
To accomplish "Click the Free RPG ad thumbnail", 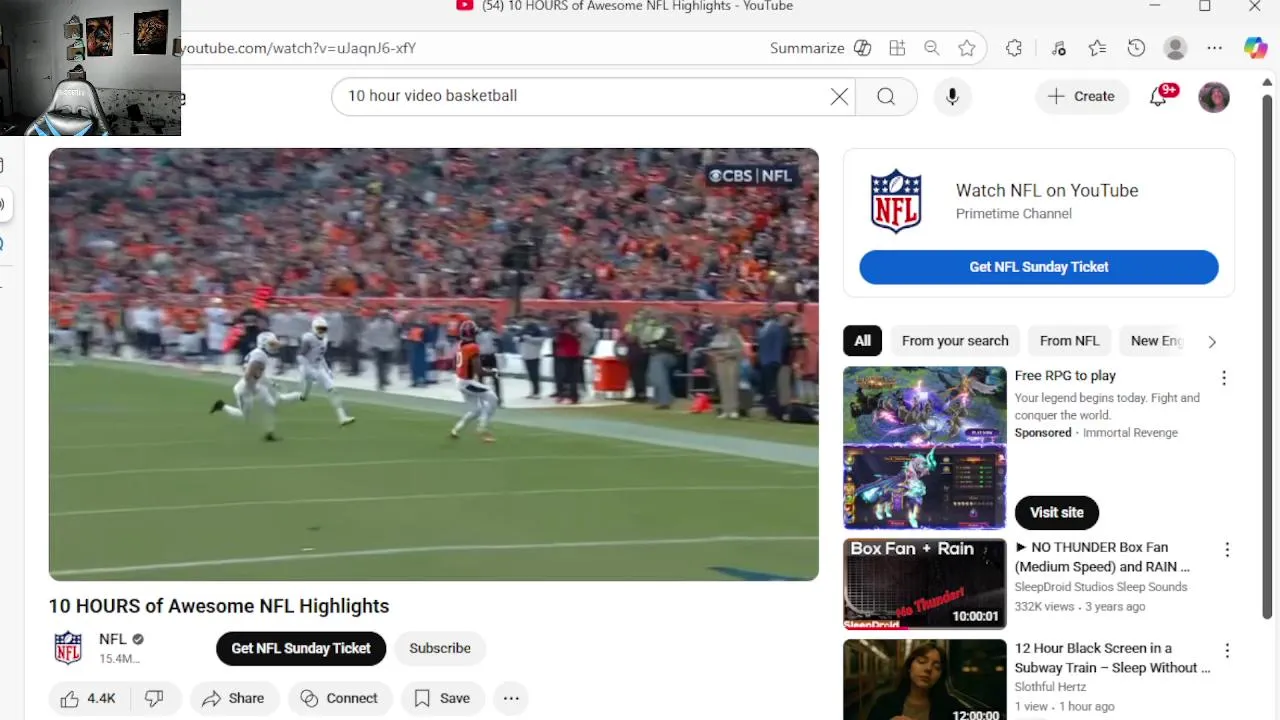I will (925, 448).
